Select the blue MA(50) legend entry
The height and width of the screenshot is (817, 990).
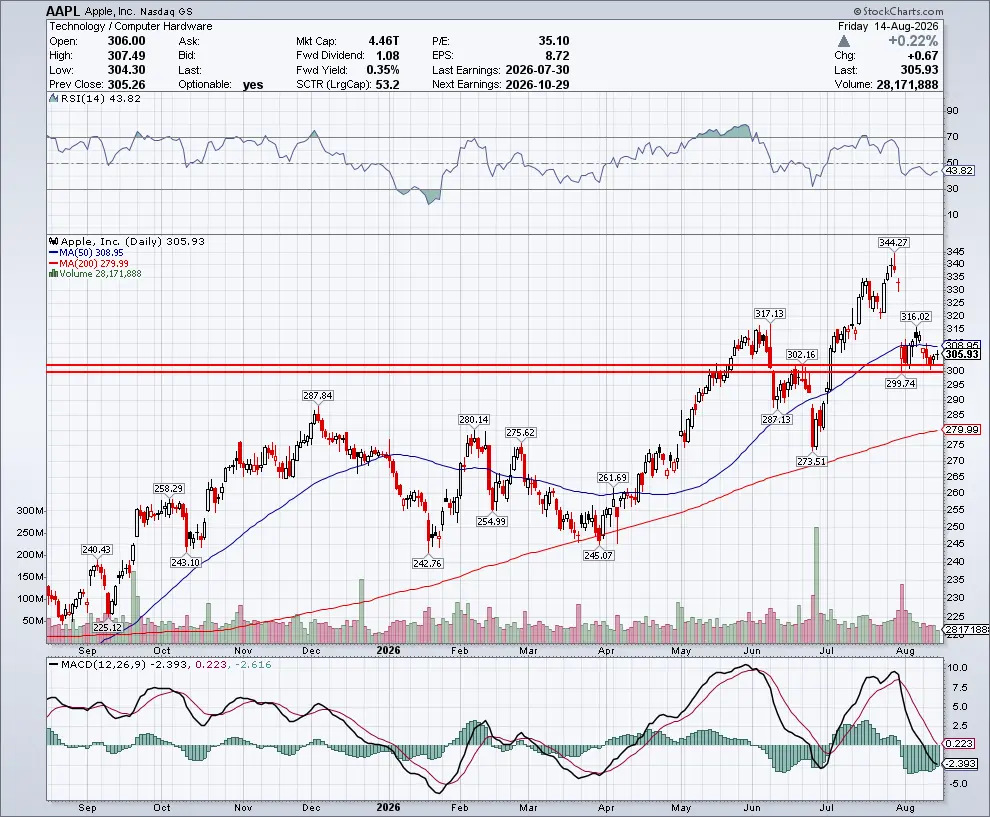86,253
